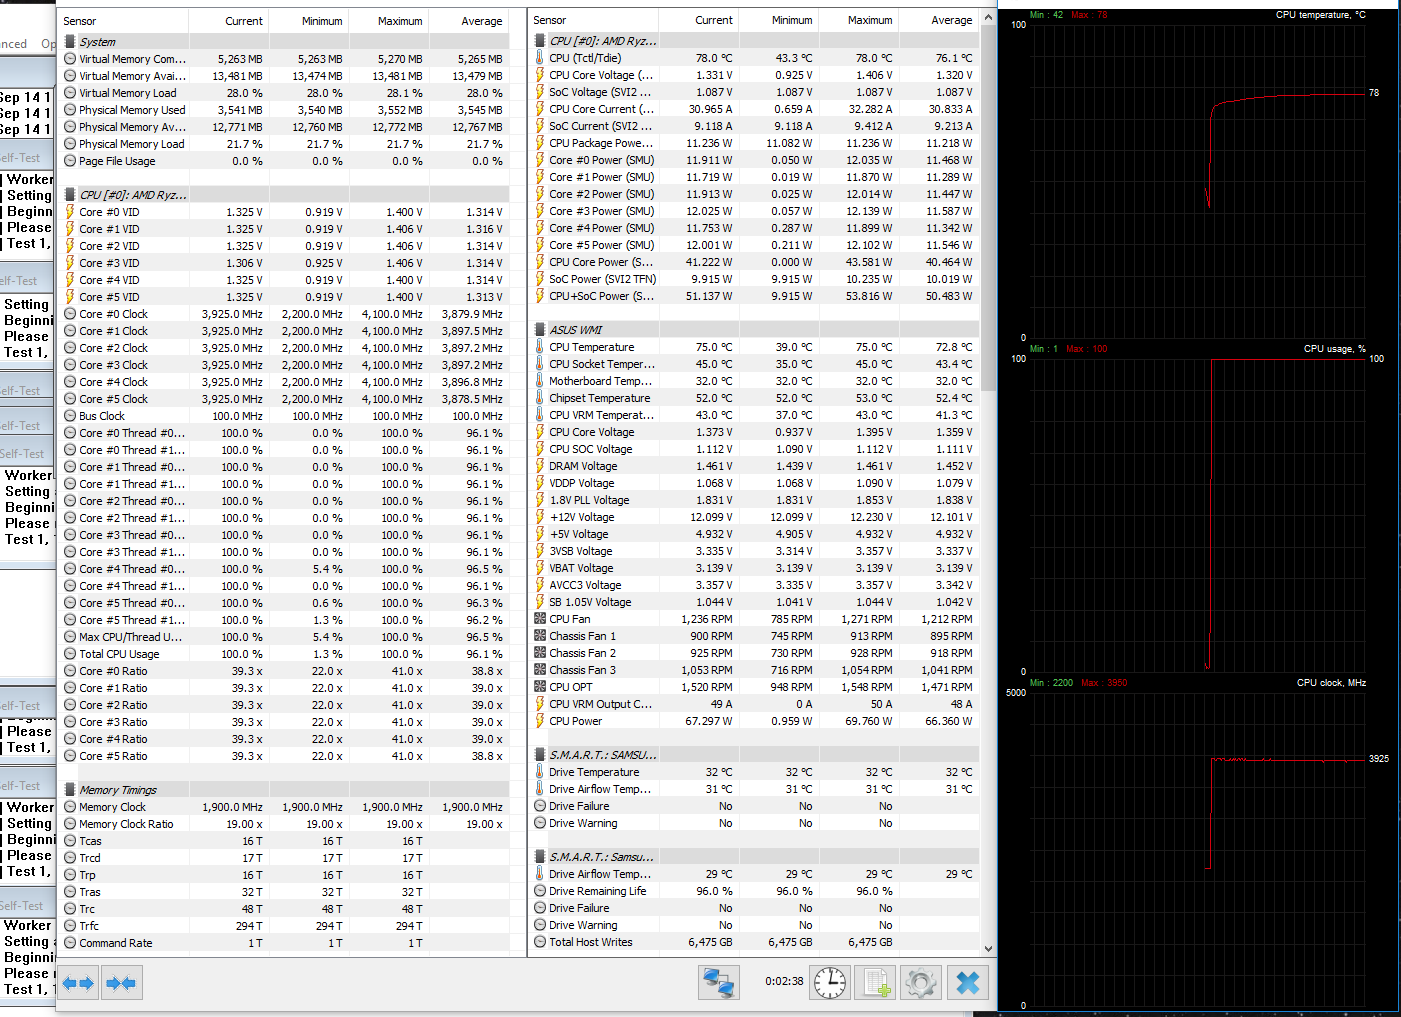Viewport: 1401px width, 1017px height.
Task: Select the SoC Power (SVI2 TFN) row
Action: pyautogui.click(x=753, y=279)
